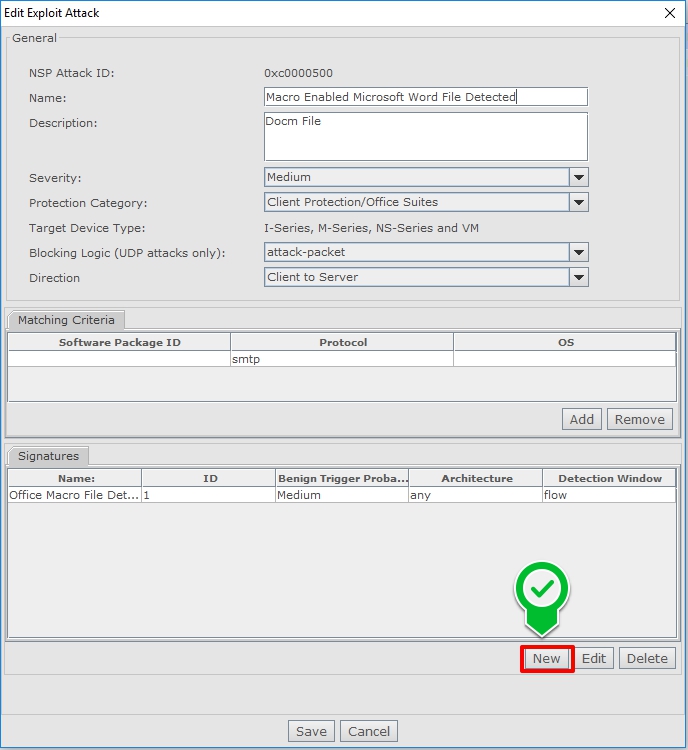
Task: Click the signatures Name column header
Action: coord(75,478)
